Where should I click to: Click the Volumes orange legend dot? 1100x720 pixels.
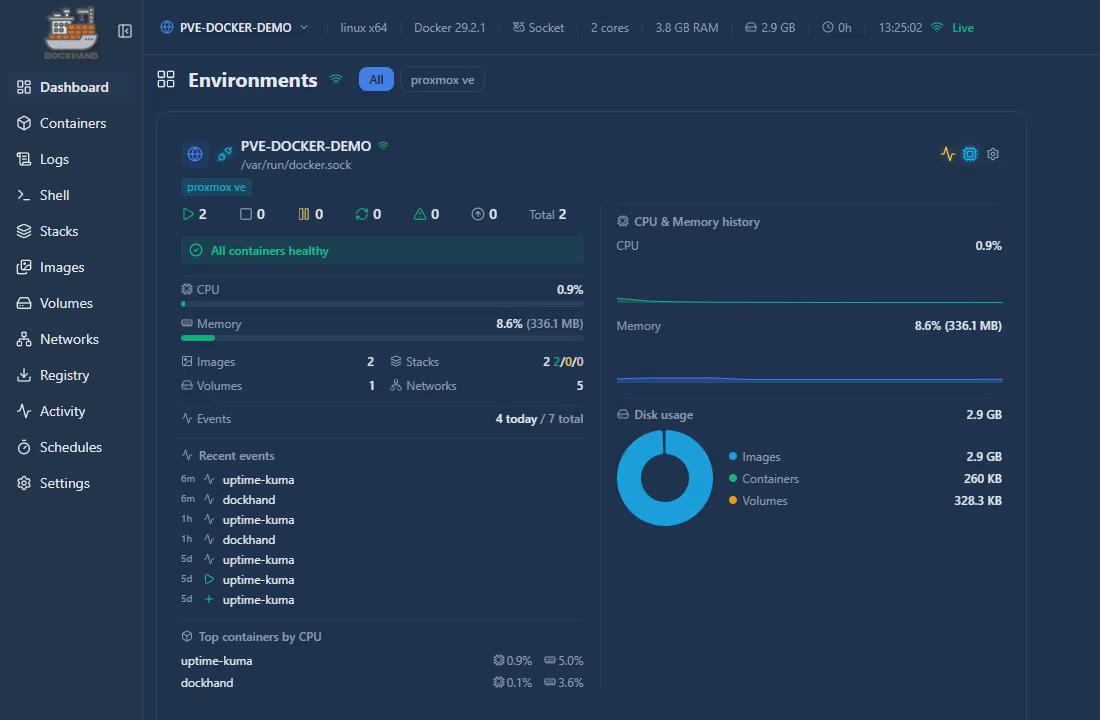pyautogui.click(x=733, y=500)
